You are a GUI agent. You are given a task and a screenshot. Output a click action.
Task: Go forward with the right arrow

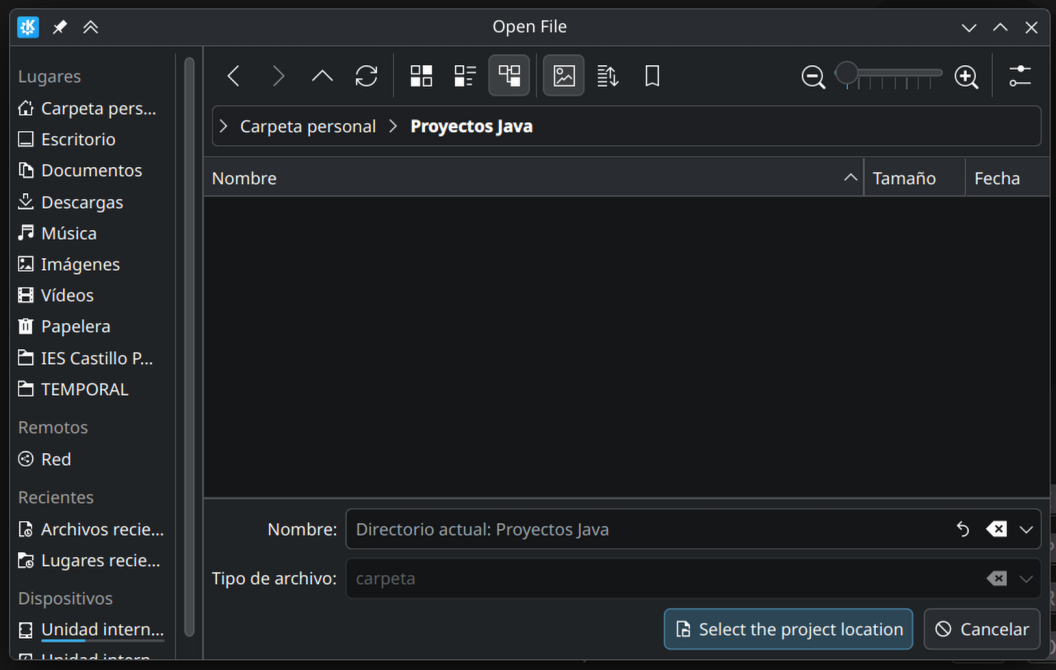pyautogui.click(x=278, y=76)
